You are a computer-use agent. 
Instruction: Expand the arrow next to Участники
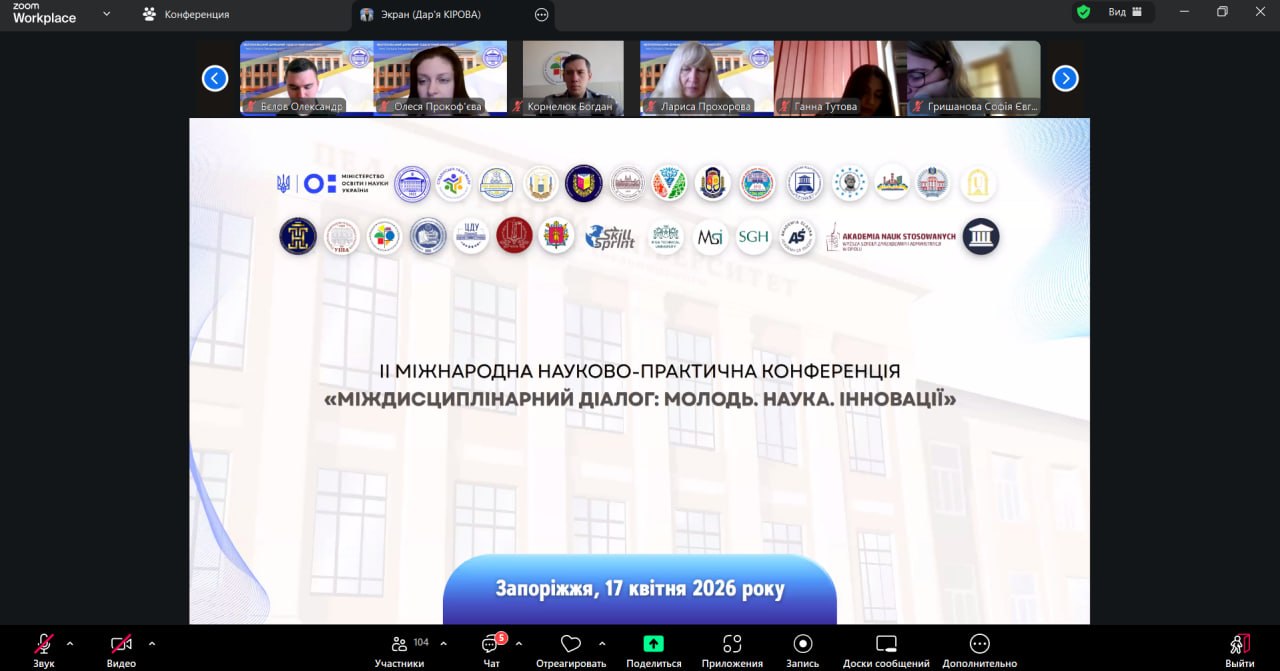point(444,643)
